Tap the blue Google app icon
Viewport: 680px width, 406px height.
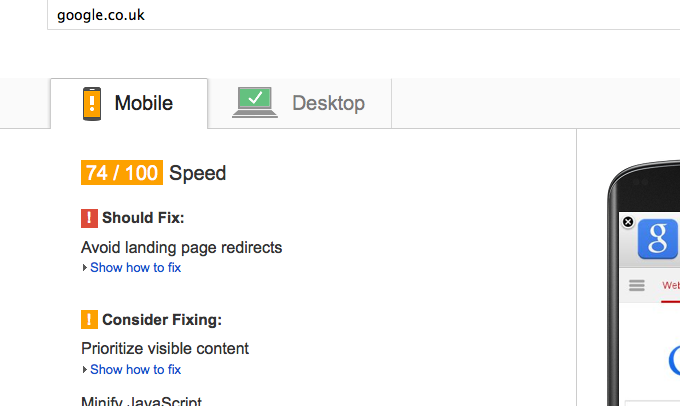click(x=658, y=239)
